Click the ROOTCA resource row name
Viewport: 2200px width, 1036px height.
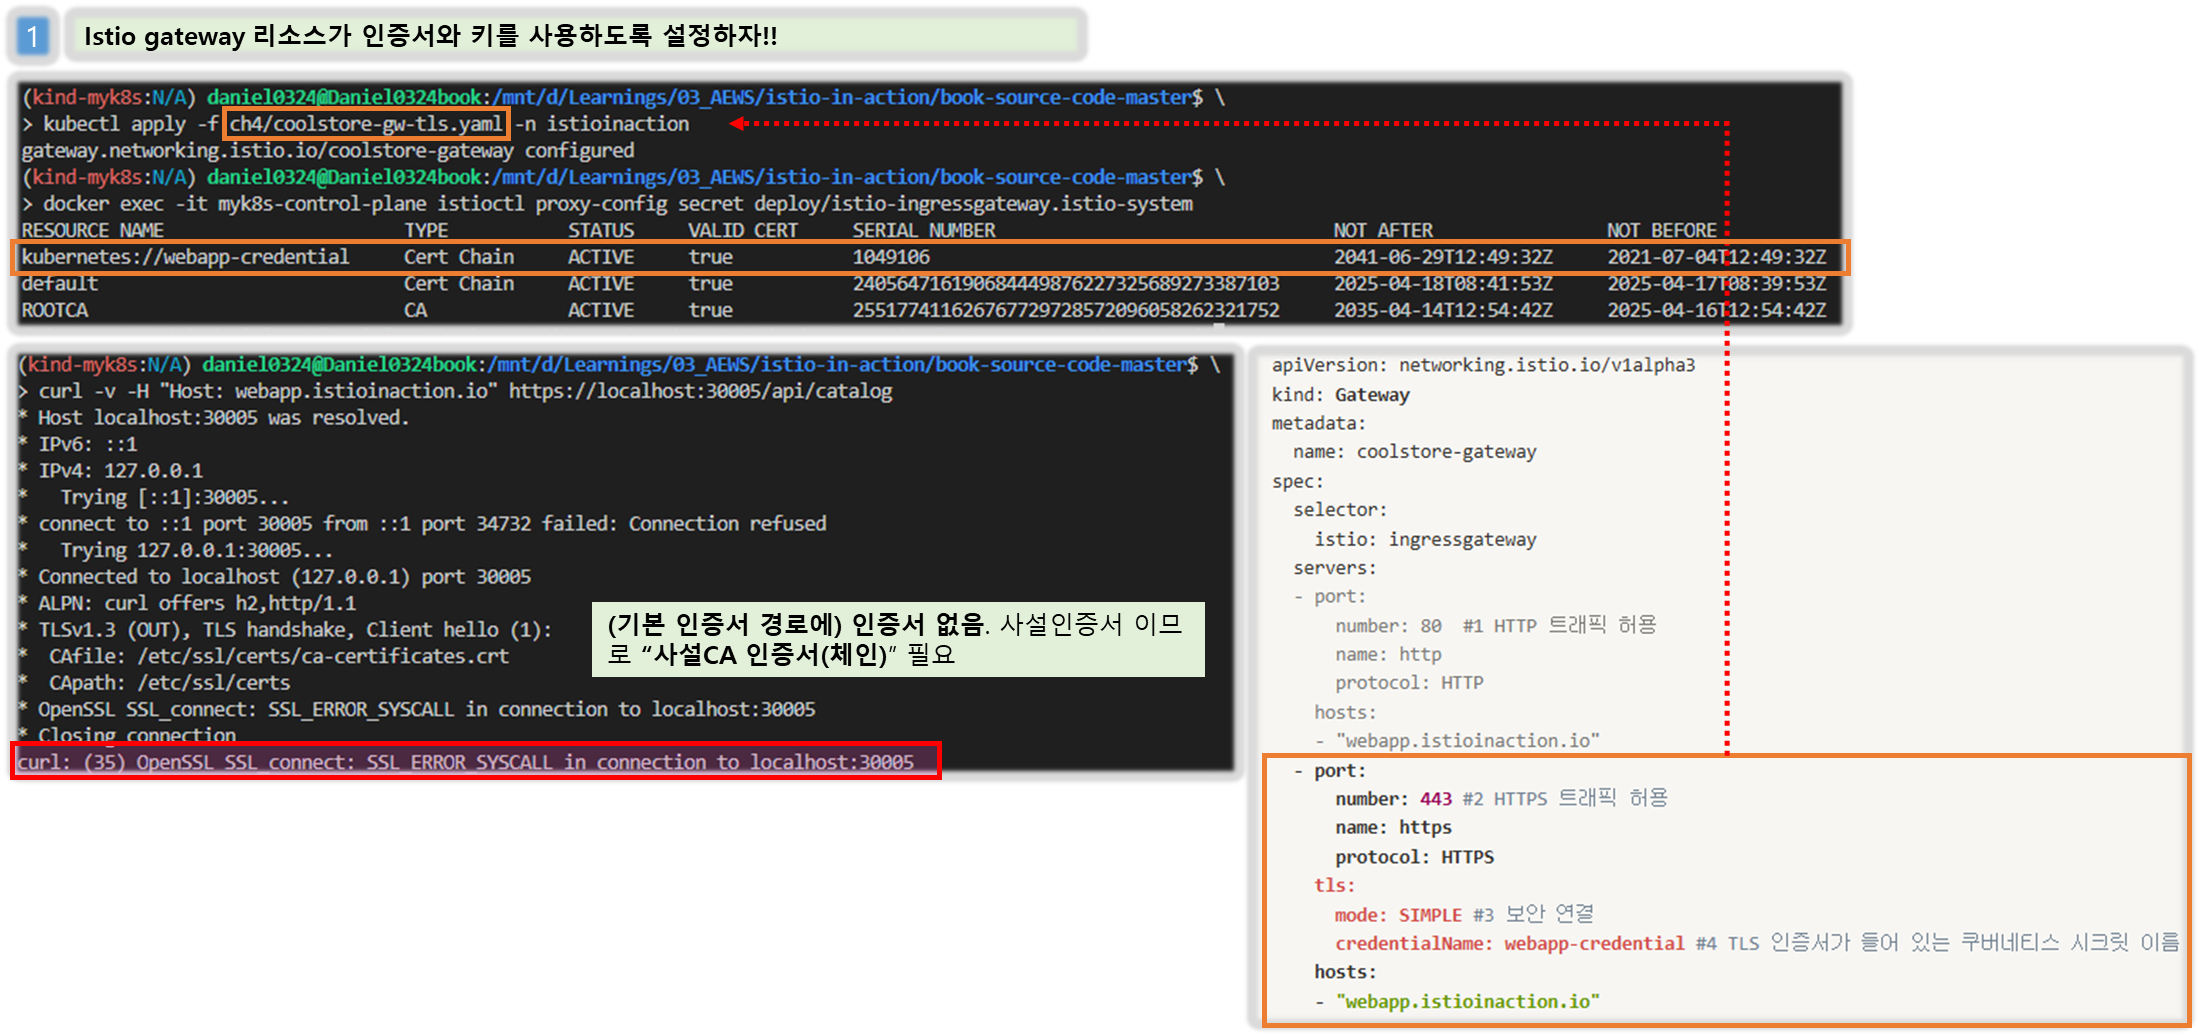tap(54, 310)
